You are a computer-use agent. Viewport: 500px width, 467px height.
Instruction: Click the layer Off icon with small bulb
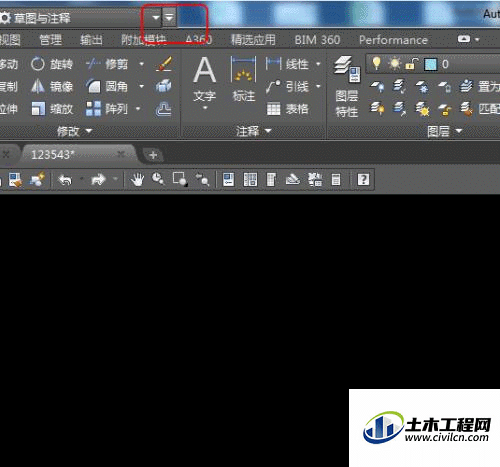377,87
